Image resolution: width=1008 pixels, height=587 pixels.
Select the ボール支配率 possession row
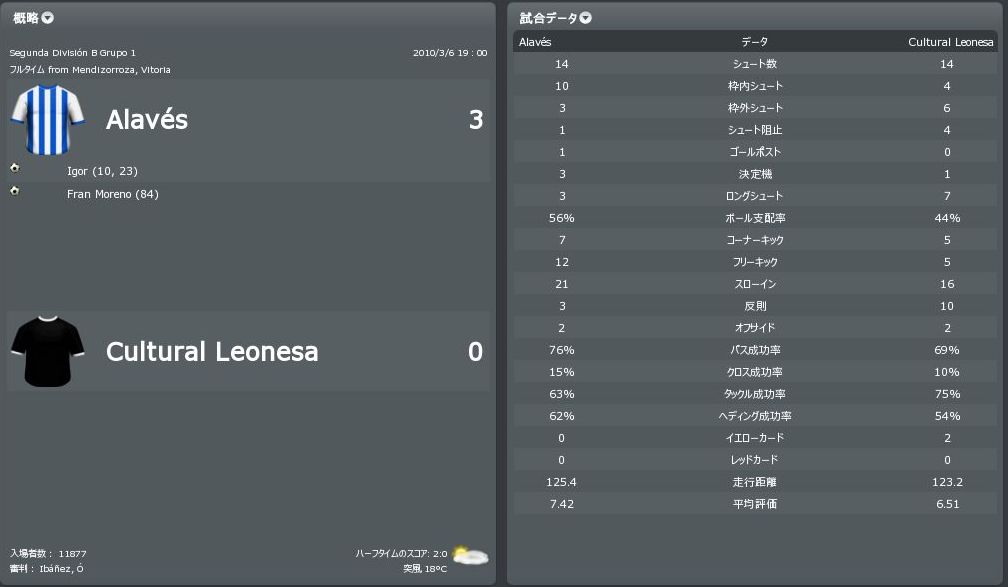coord(755,218)
